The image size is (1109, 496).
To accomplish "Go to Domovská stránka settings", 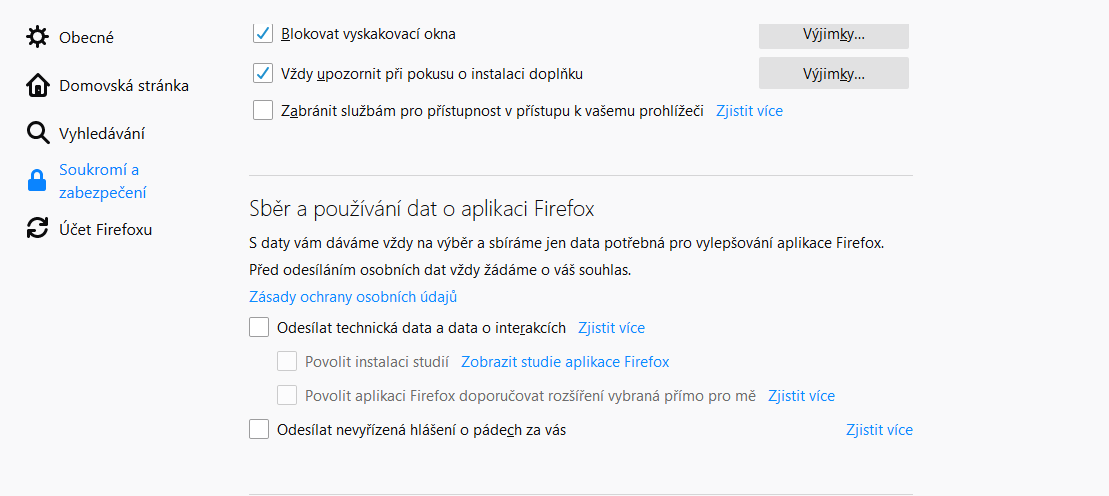I will 123,85.
